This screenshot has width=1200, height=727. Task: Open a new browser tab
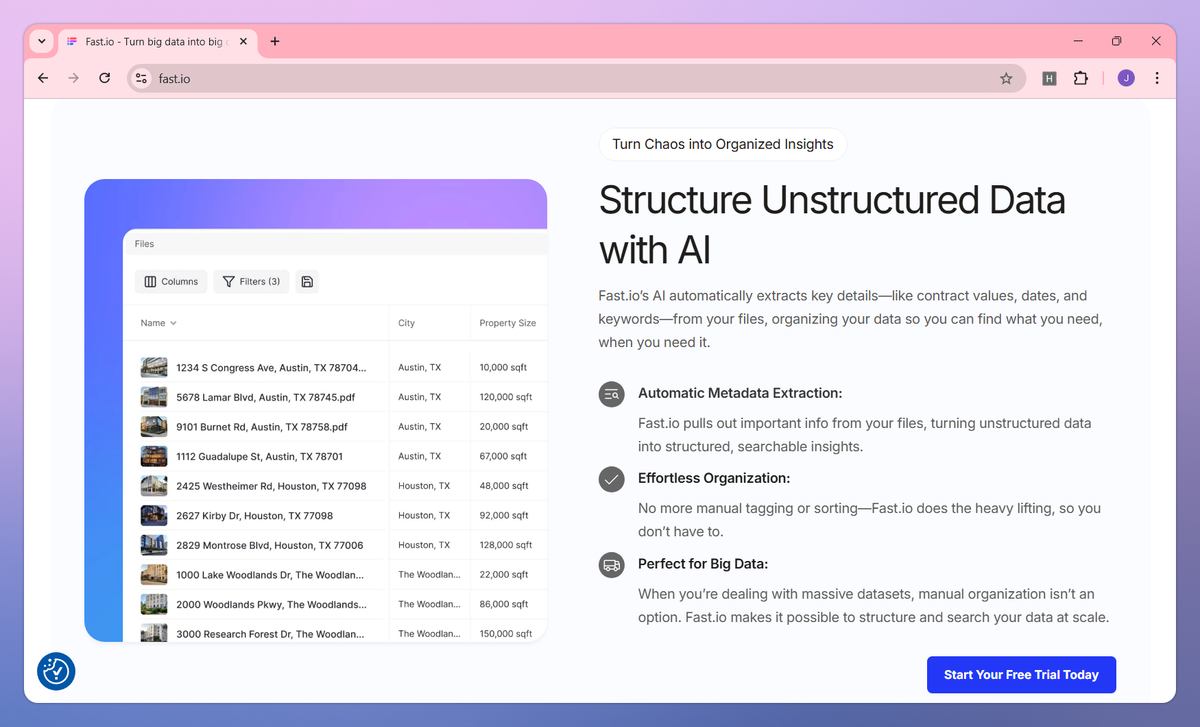coord(275,42)
